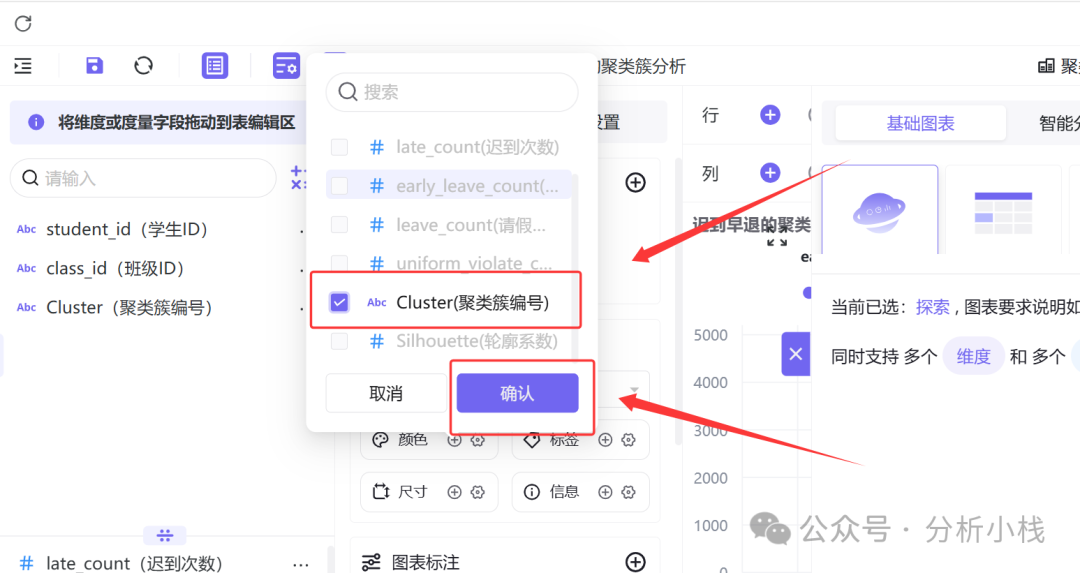Select Cluster（聚类簇编号）in left field list

[129, 307]
